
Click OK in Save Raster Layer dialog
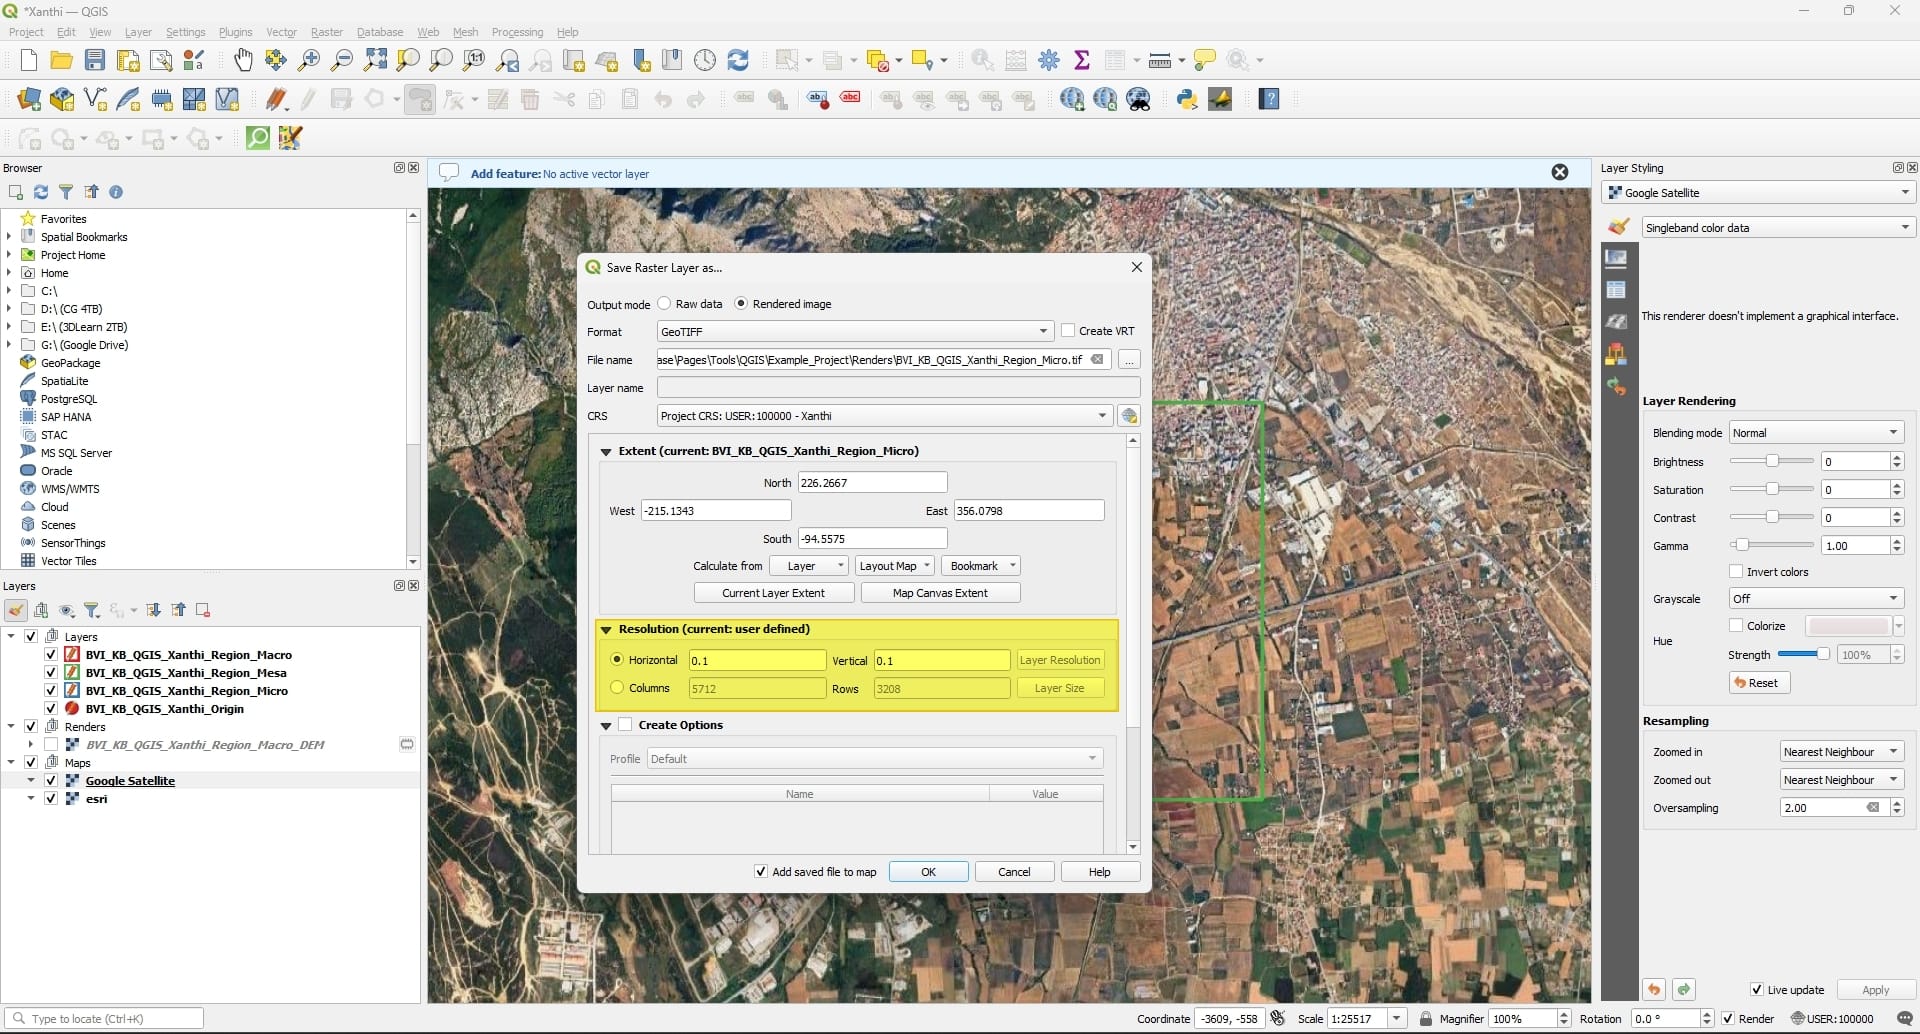pos(928,872)
